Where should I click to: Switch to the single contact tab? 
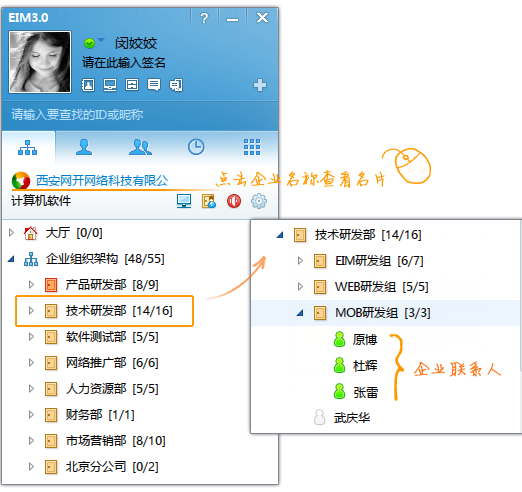84,147
